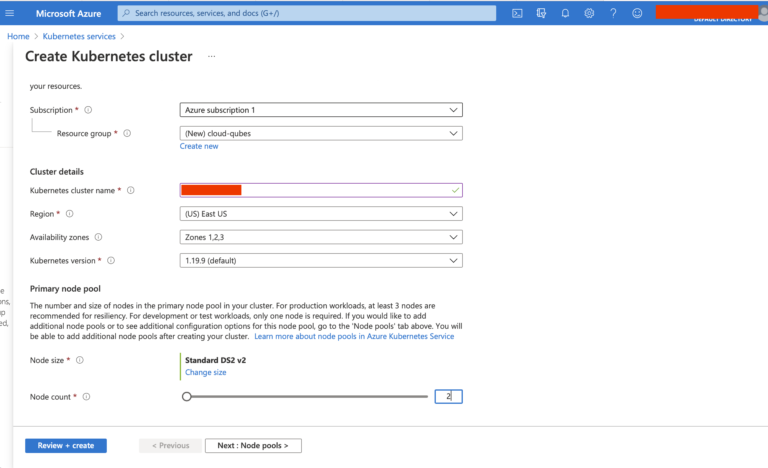768x468 pixels.
Task: Click the Previous button
Action: [x=170, y=445]
